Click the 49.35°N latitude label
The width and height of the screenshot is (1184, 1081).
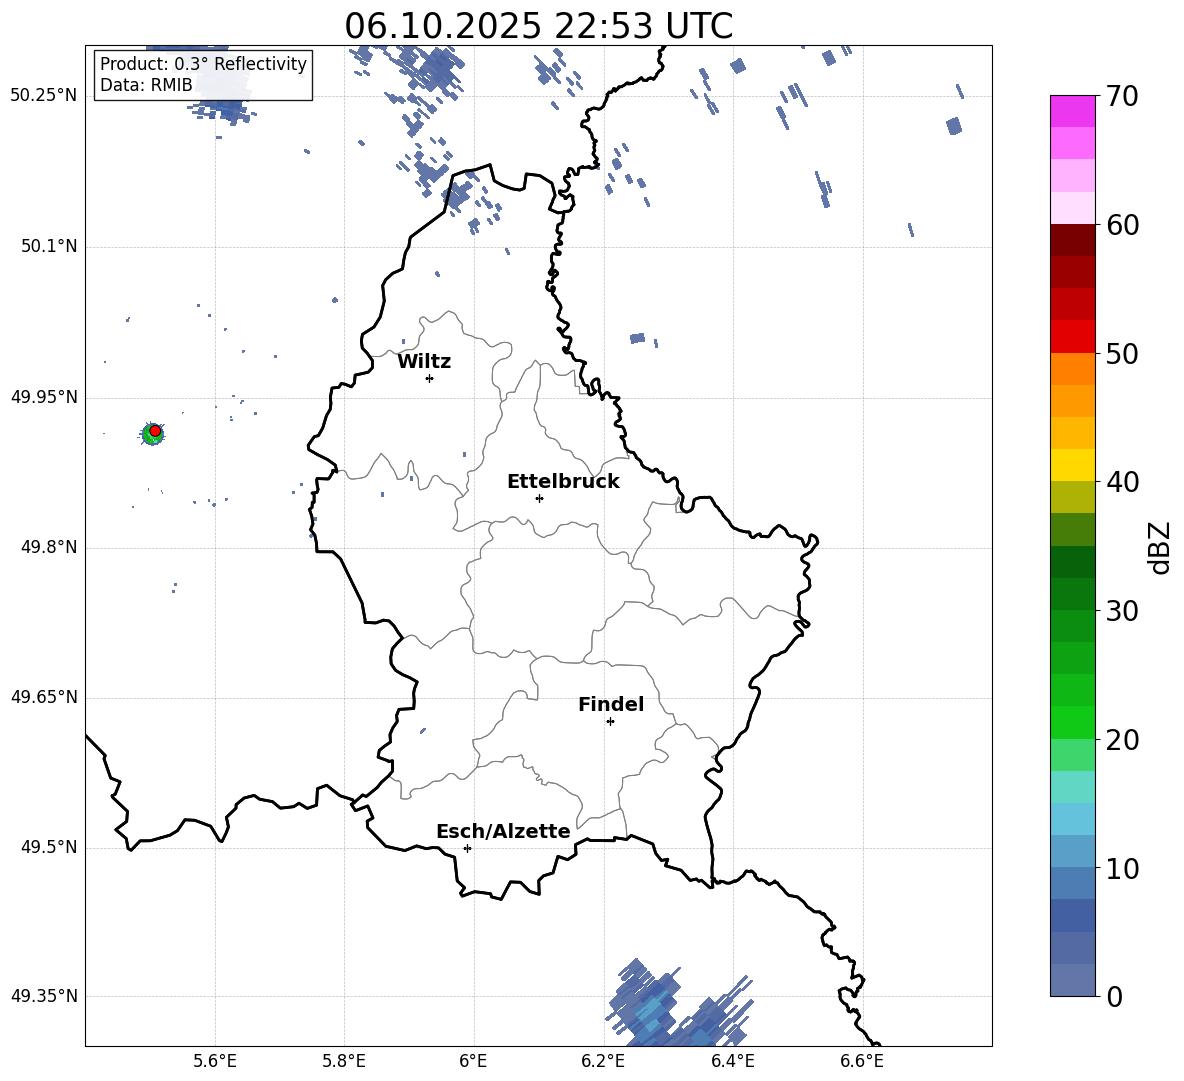pos(43,996)
